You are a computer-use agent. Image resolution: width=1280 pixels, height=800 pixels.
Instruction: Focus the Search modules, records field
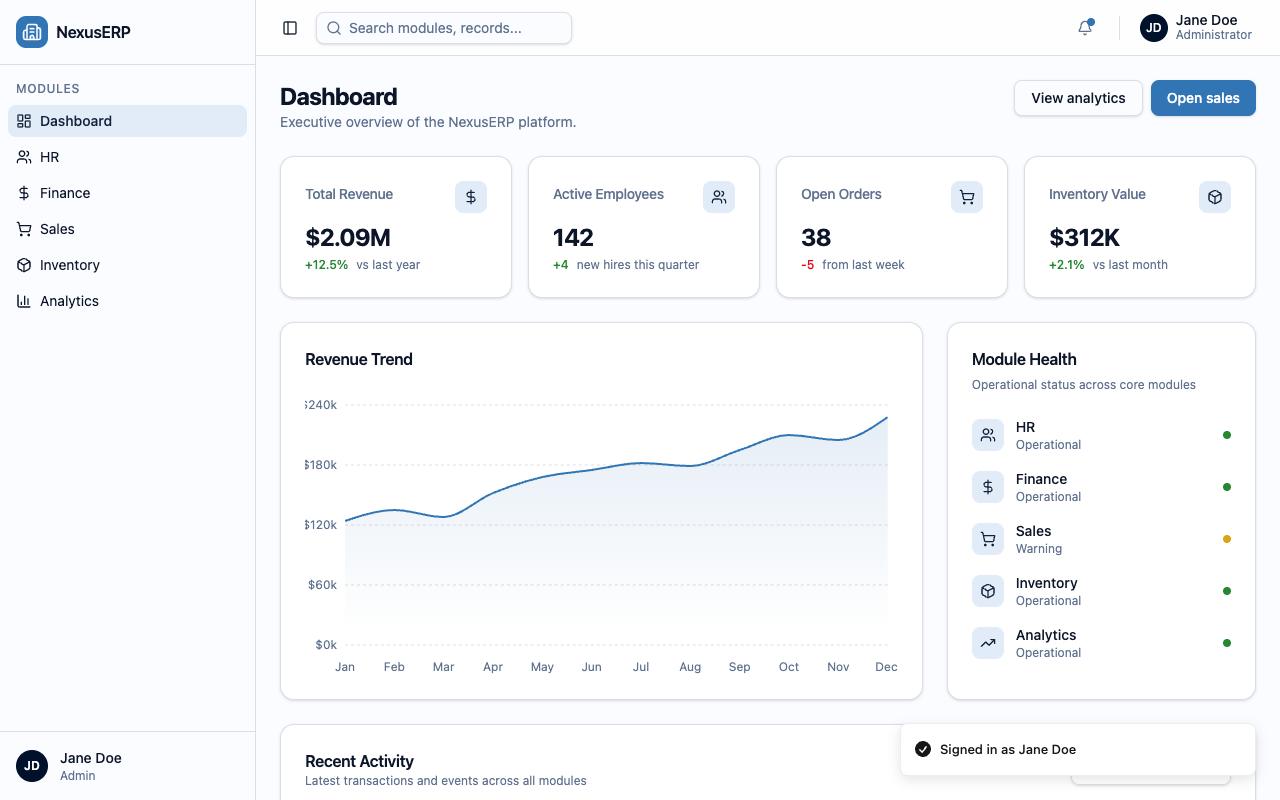coord(444,28)
